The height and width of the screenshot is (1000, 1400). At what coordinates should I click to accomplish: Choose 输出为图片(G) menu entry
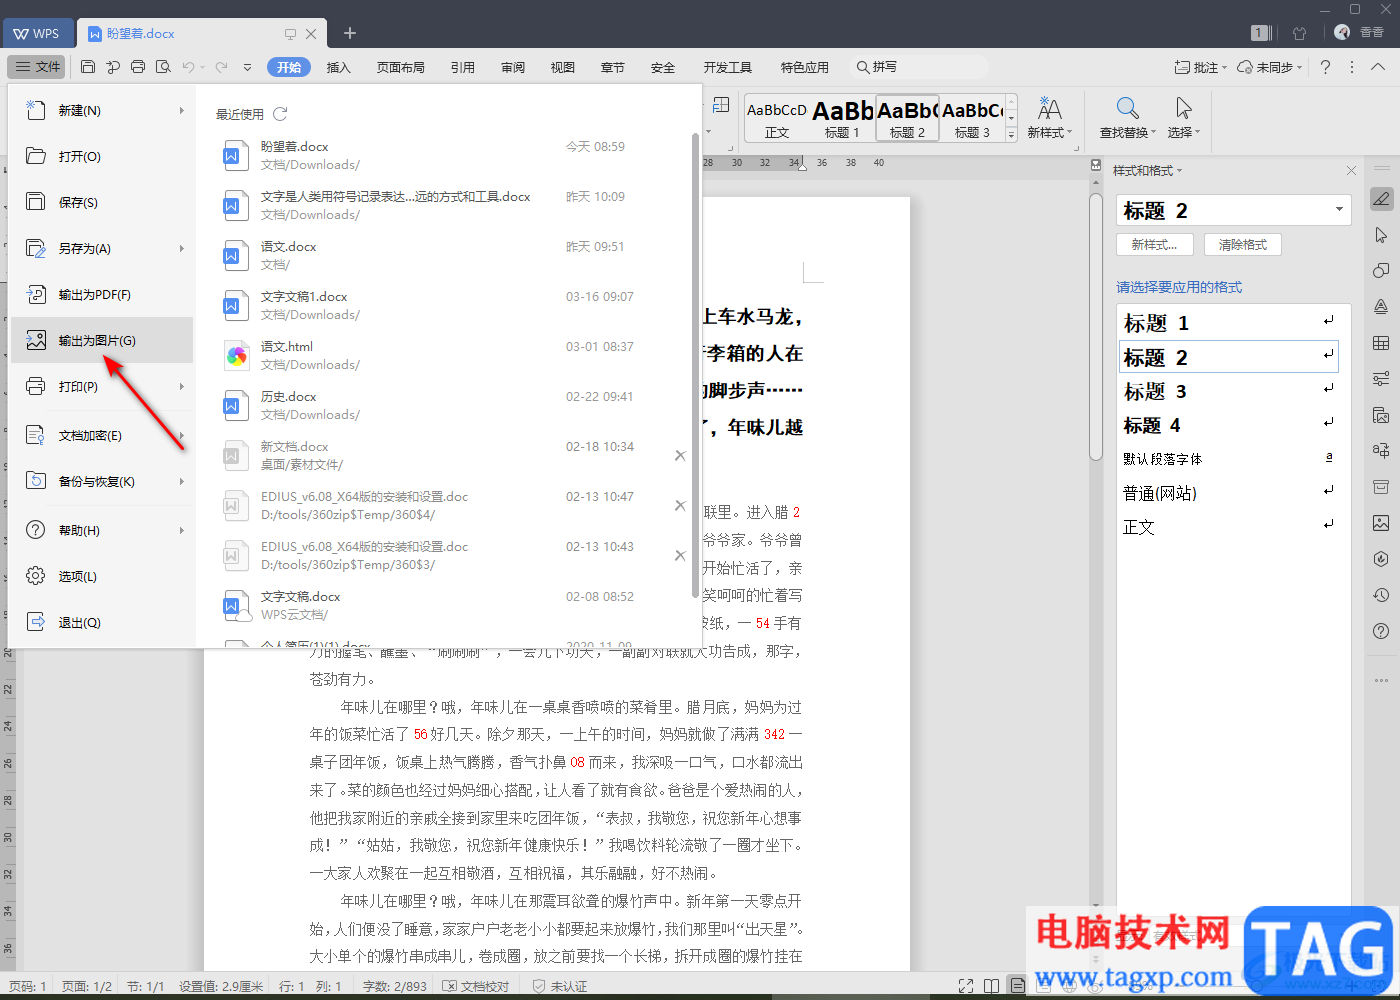(x=102, y=340)
